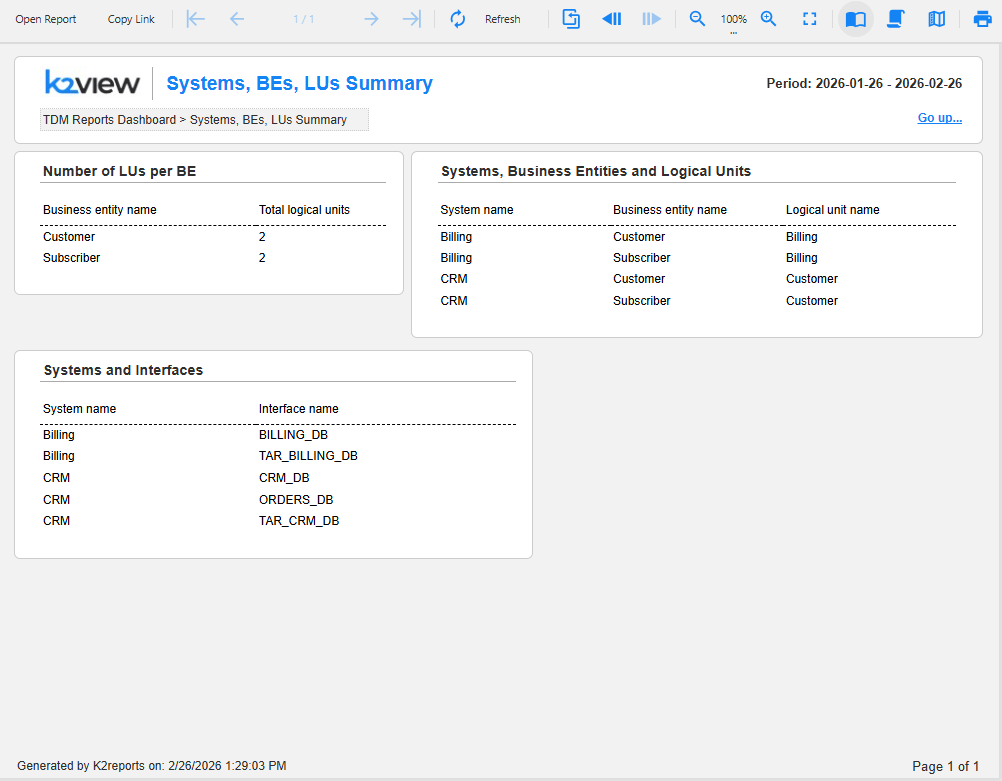Viewport: 1002px width, 781px height.
Task: Switch to multi-page map view
Action: tap(936, 19)
